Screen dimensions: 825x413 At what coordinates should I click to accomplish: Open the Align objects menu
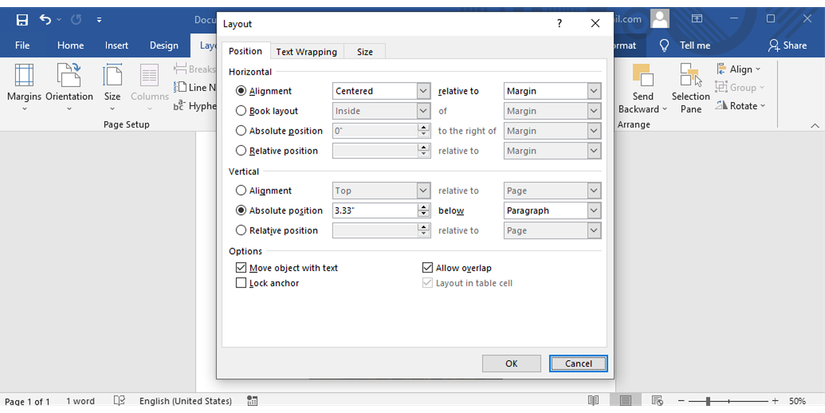(738, 69)
